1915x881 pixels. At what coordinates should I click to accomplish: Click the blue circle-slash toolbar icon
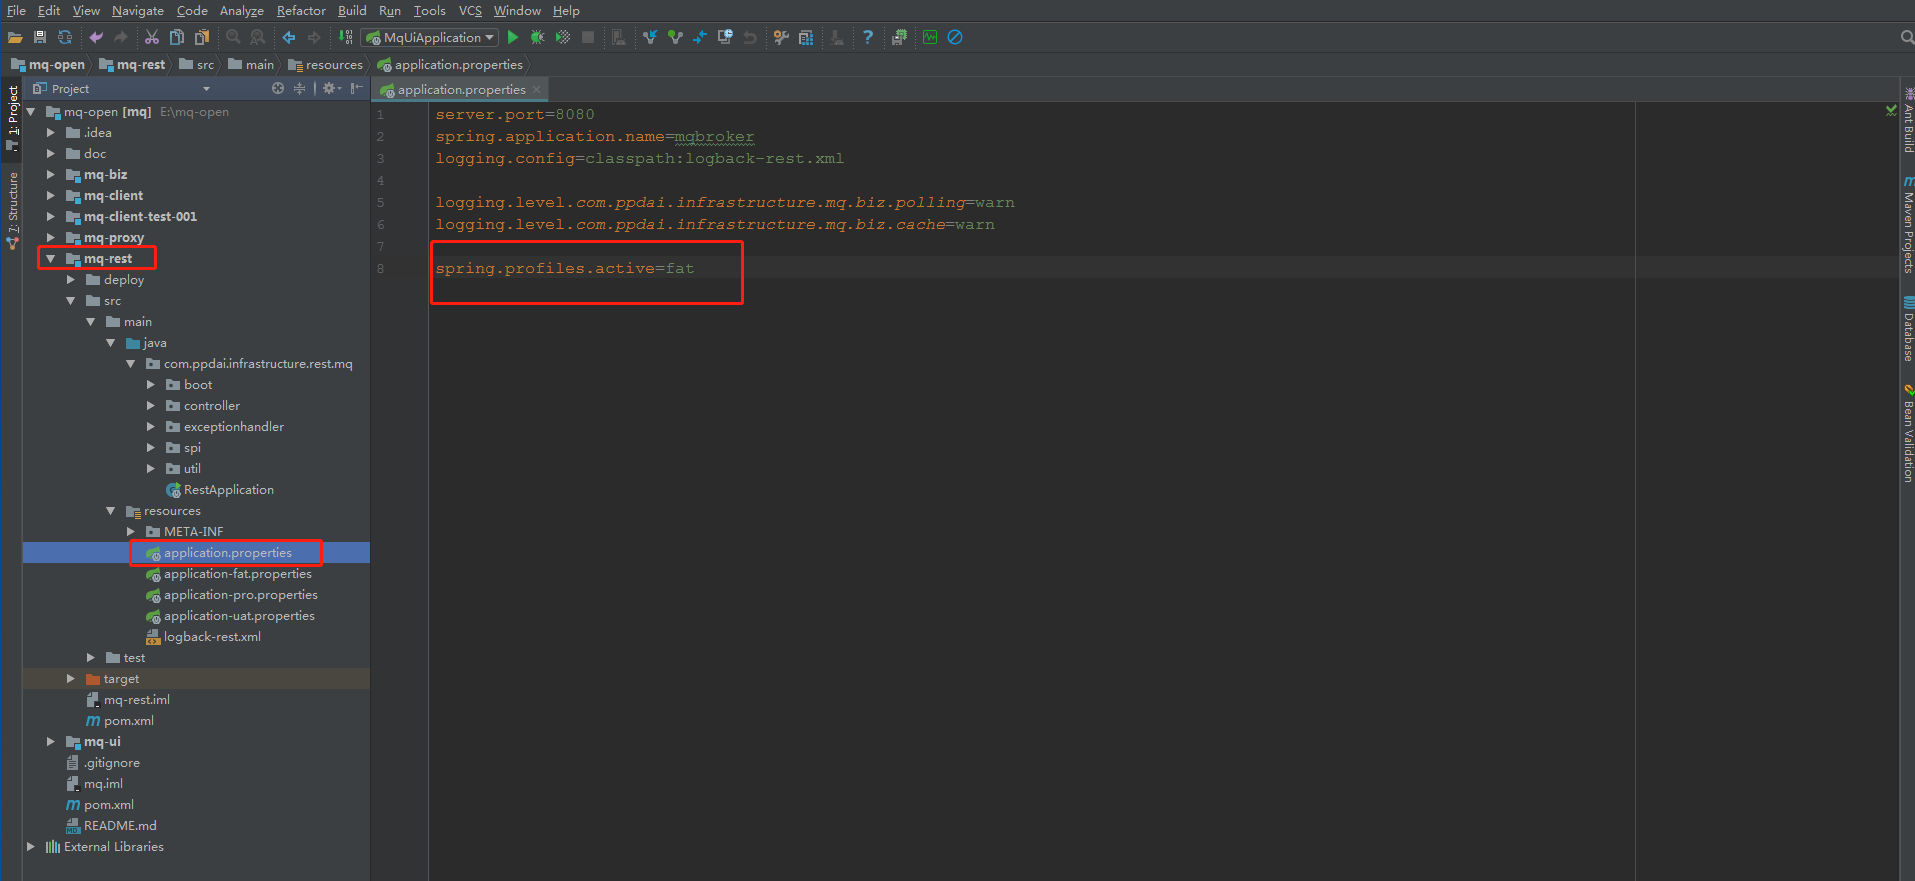point(955,37)
